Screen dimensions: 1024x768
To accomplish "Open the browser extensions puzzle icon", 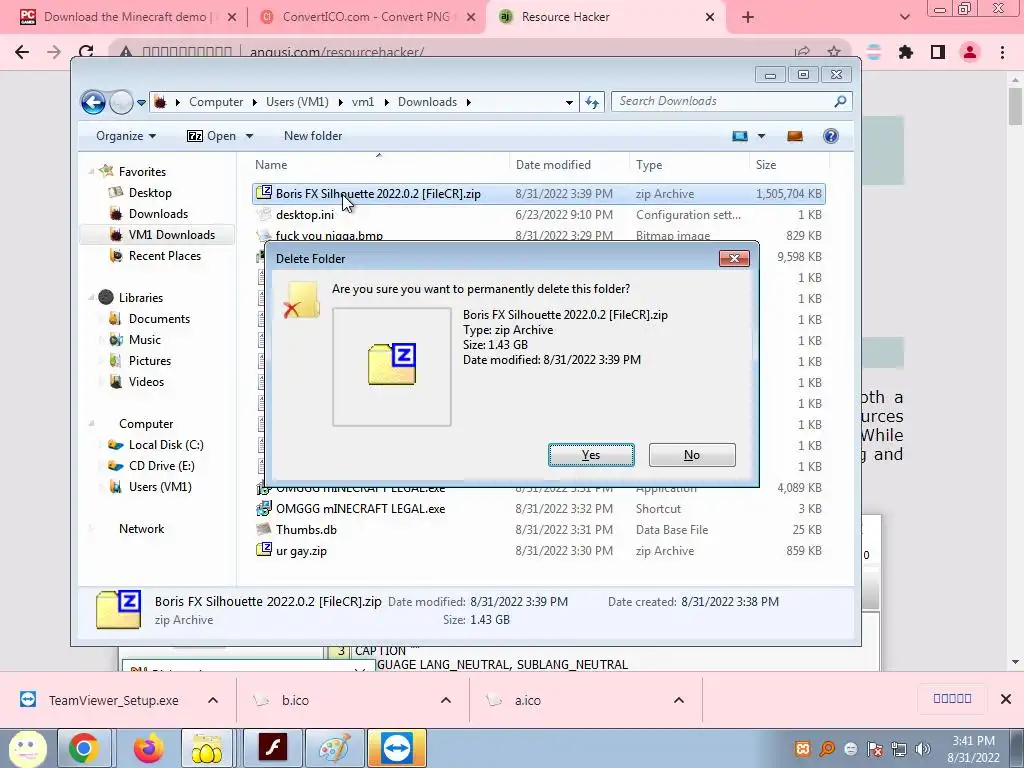I will (906, 52).
